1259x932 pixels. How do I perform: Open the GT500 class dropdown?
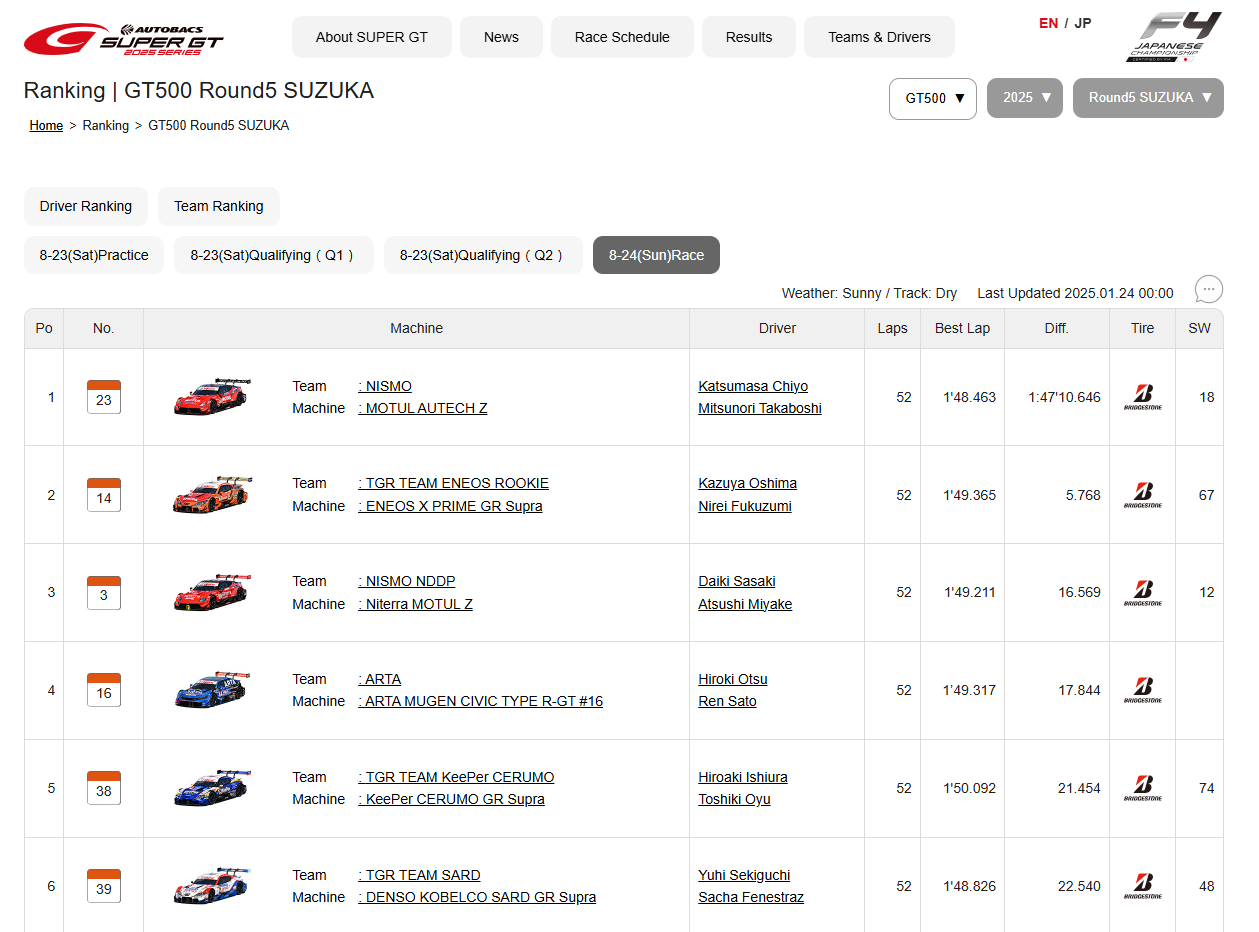tap(933, 98)
